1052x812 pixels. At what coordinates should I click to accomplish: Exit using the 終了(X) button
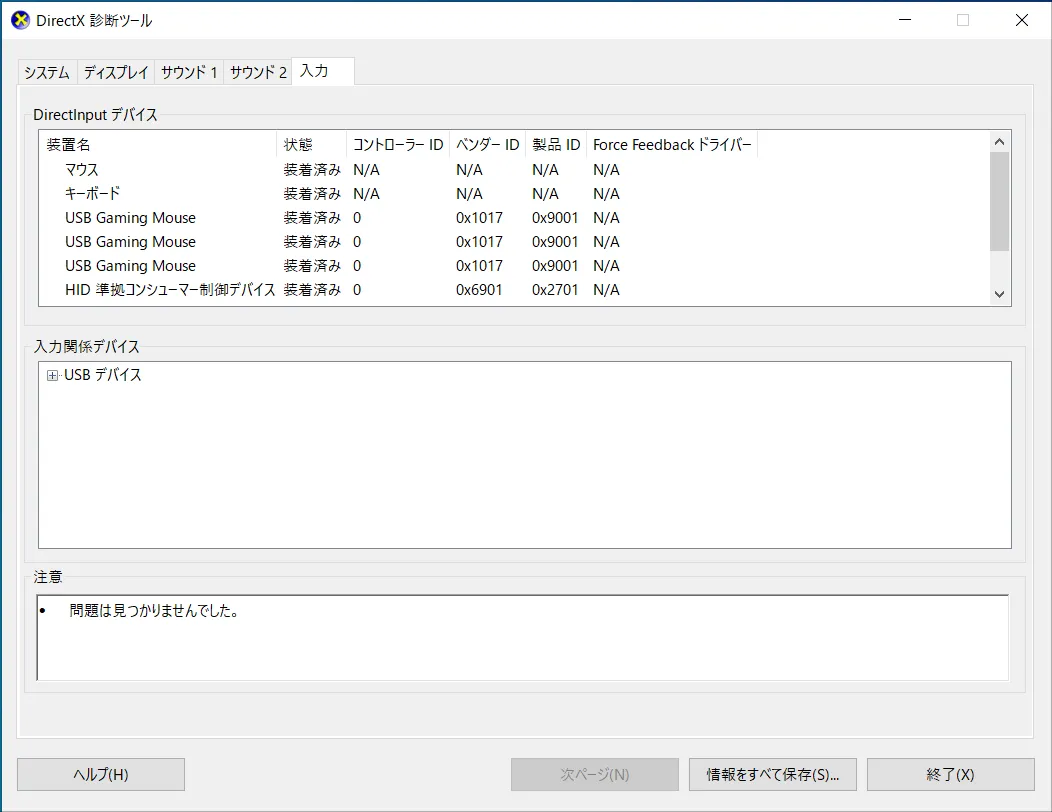[951, 774]
